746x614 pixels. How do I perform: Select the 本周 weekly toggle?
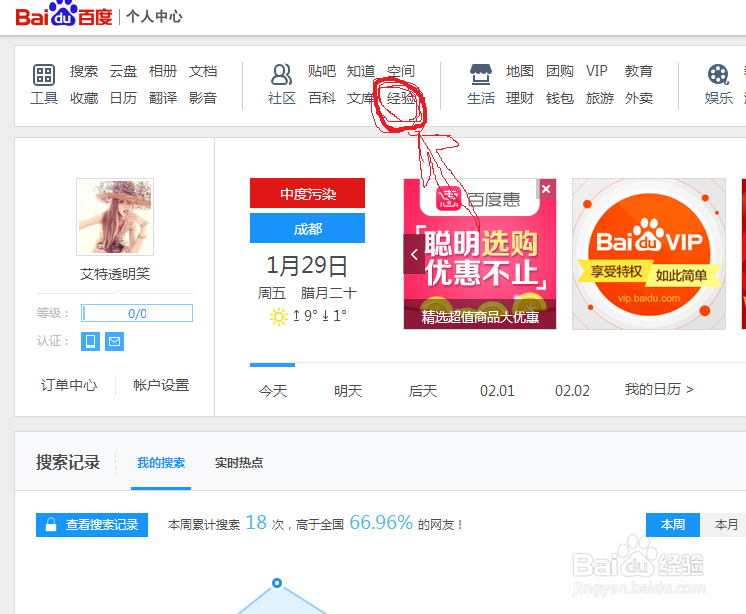673,525
